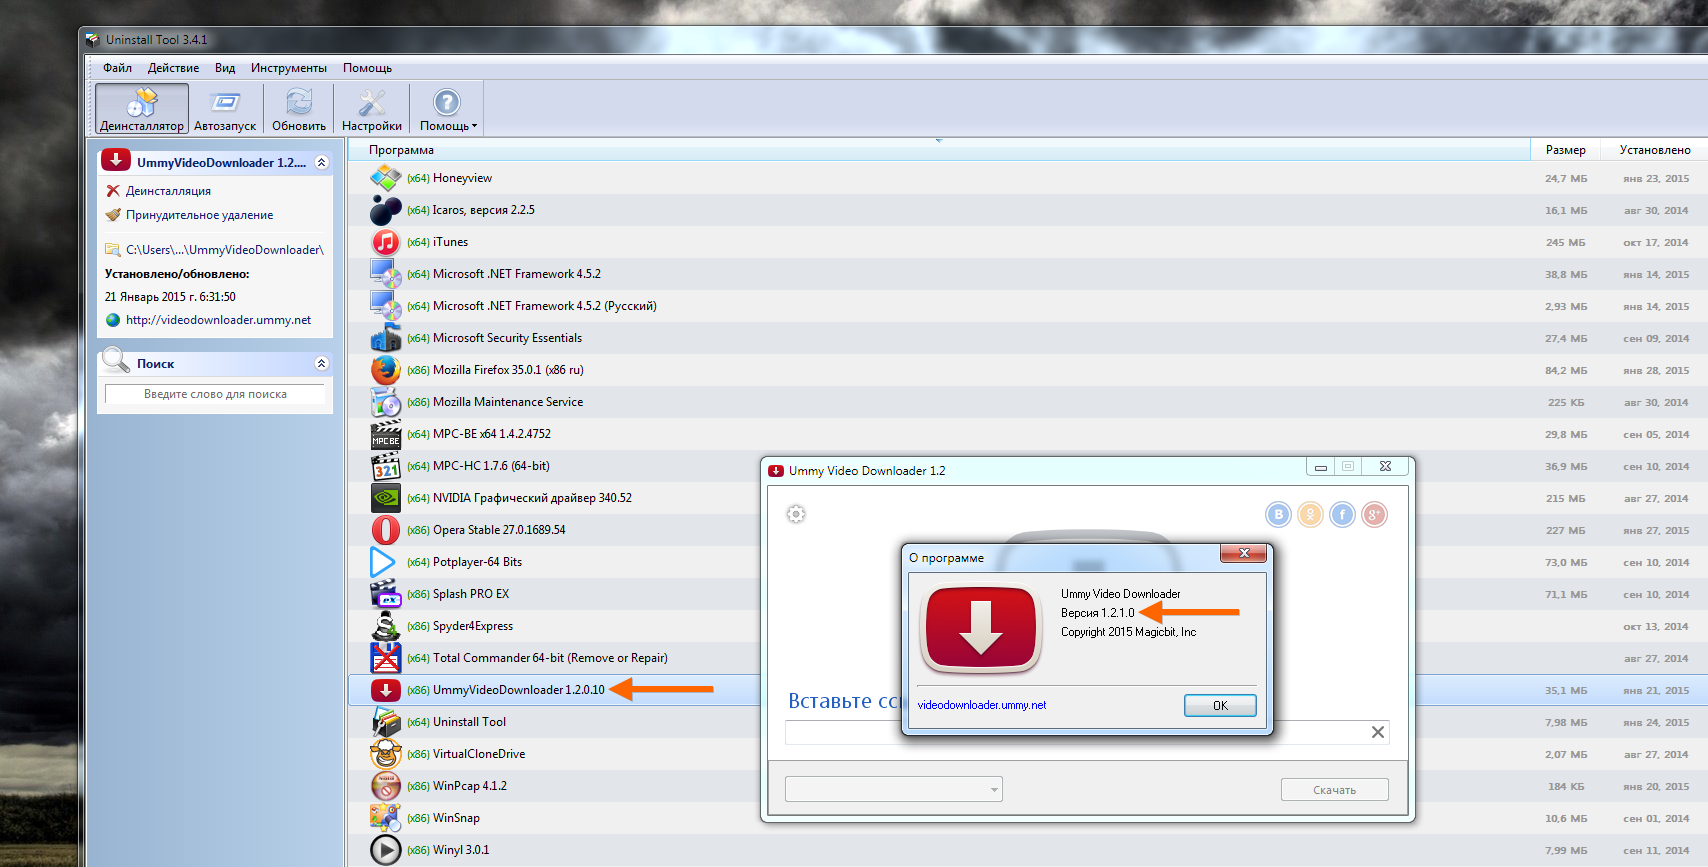
Task: Select the Total Commander 64-bit icon
Action: [385, 658]
